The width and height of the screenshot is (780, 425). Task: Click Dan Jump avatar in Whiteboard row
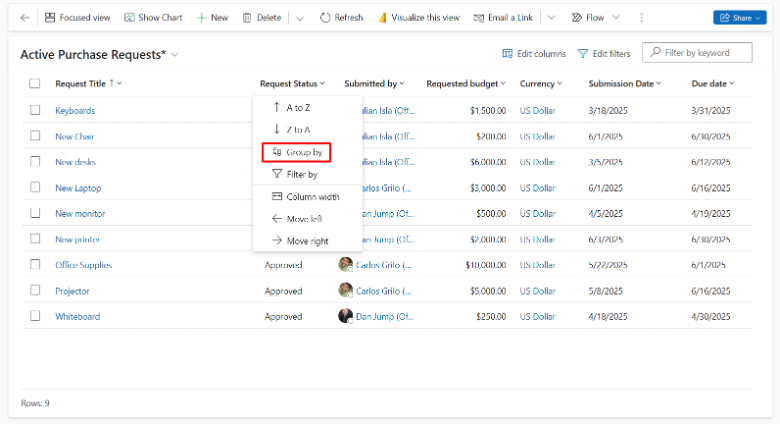[x=345, y=316]
